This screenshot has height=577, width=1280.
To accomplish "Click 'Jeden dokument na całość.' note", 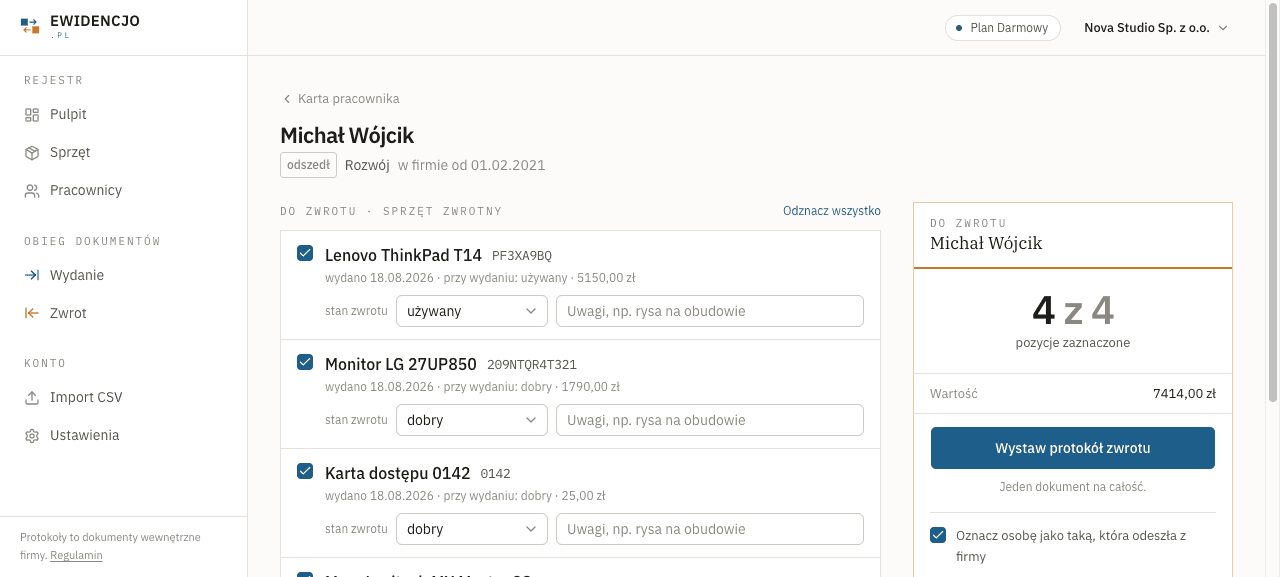I will click(x=1073, y=487).
